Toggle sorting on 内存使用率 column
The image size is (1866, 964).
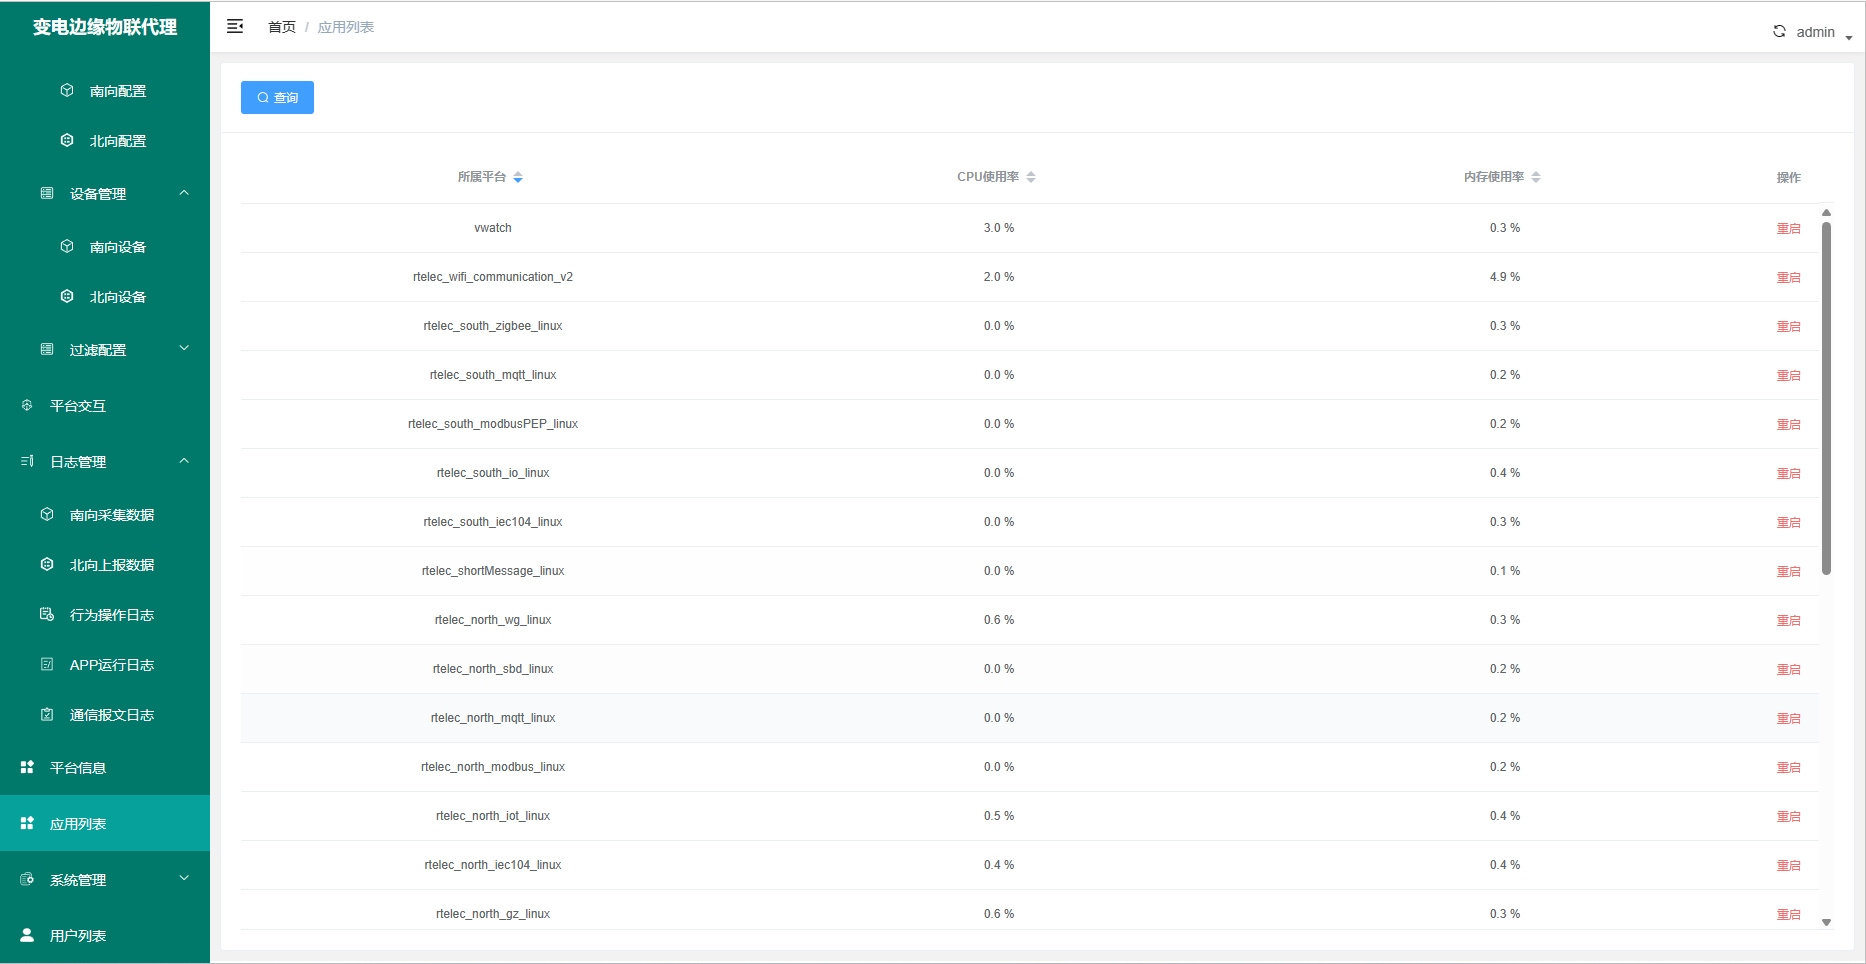(1536, 177)
